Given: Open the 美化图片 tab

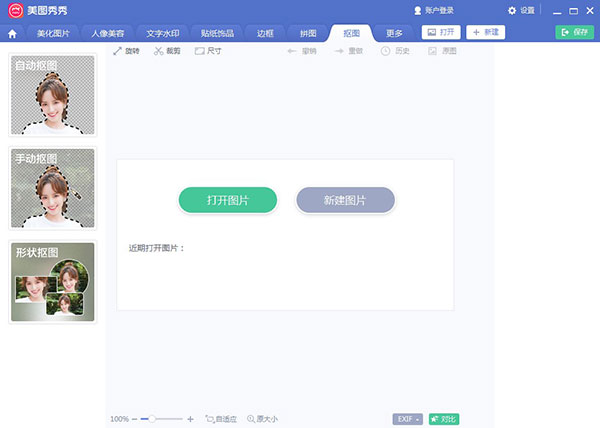Looking at the screenshot, I should (53, 34).
